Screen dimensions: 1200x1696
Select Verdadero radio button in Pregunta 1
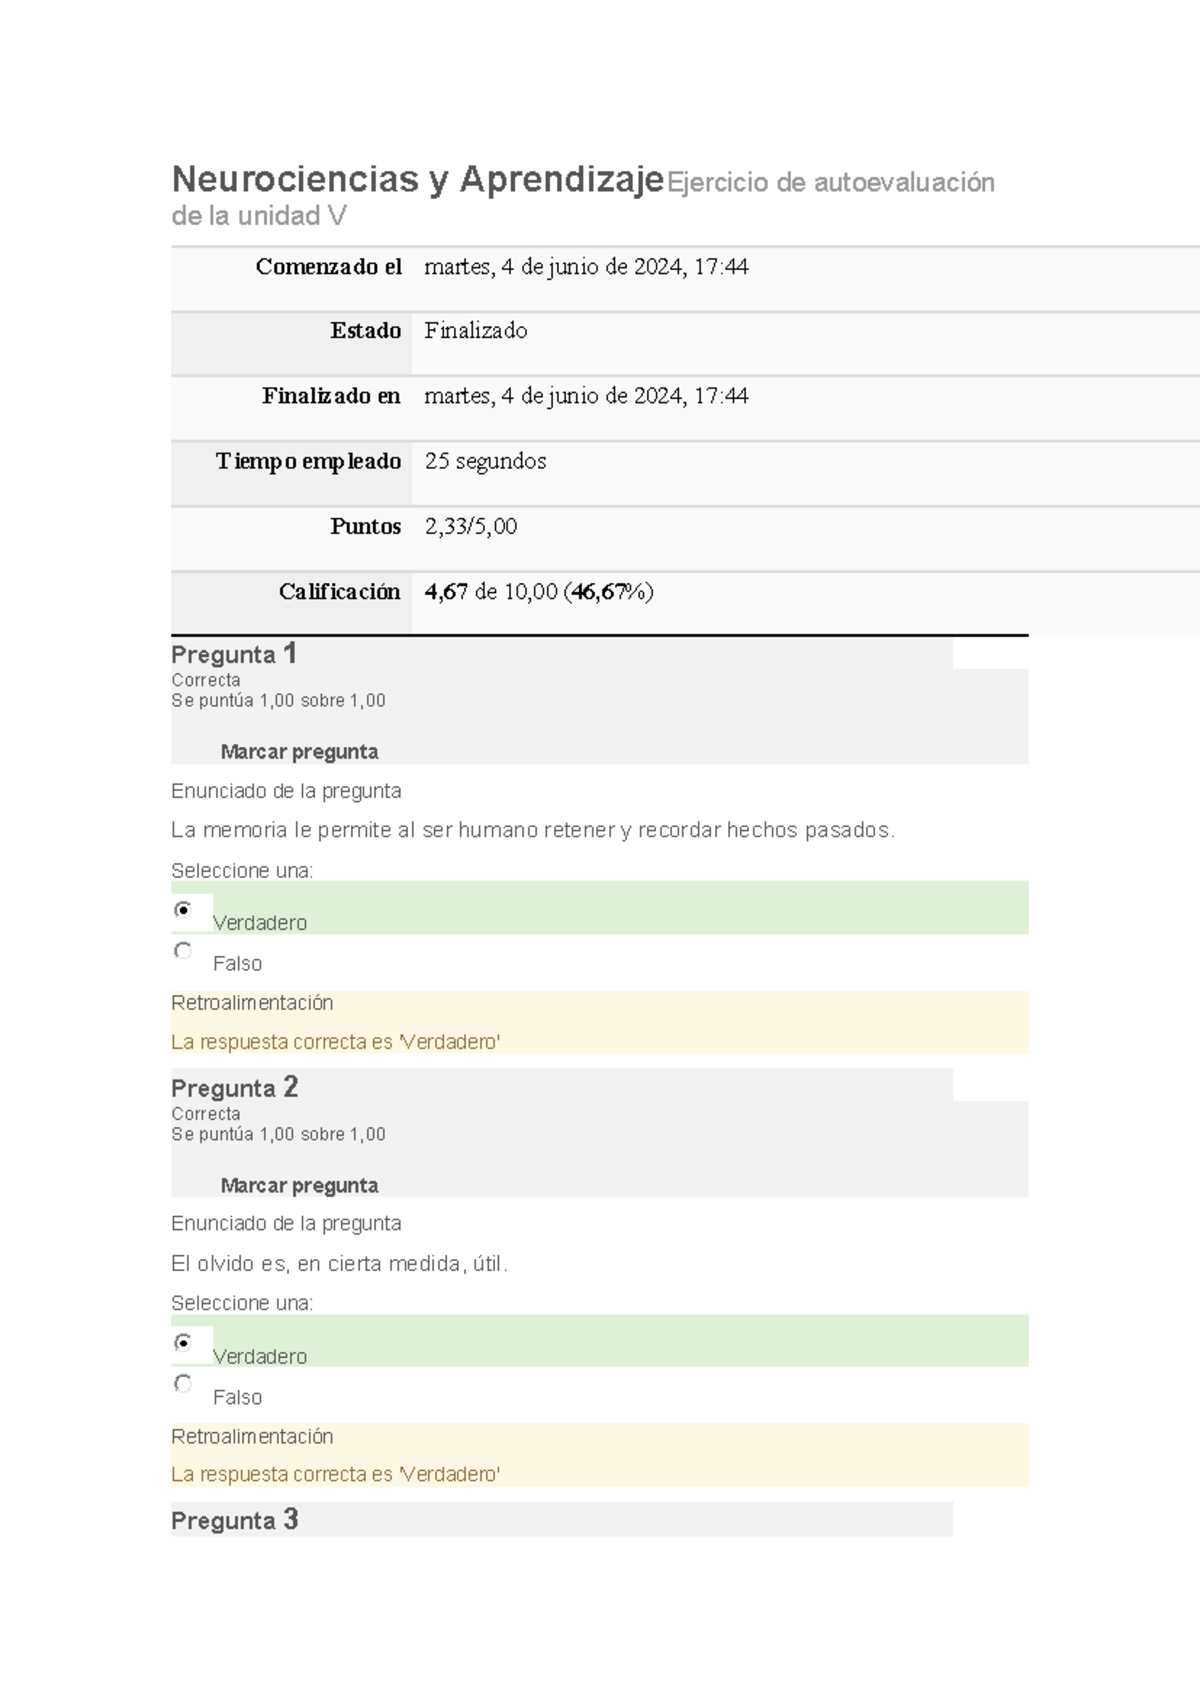(x=183, y=910)
